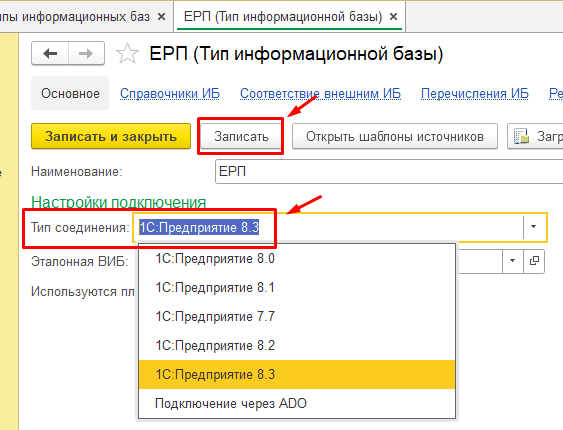
Task: Open the Эталонная ВИБ dropdown arrow
Action: (512, 261)
